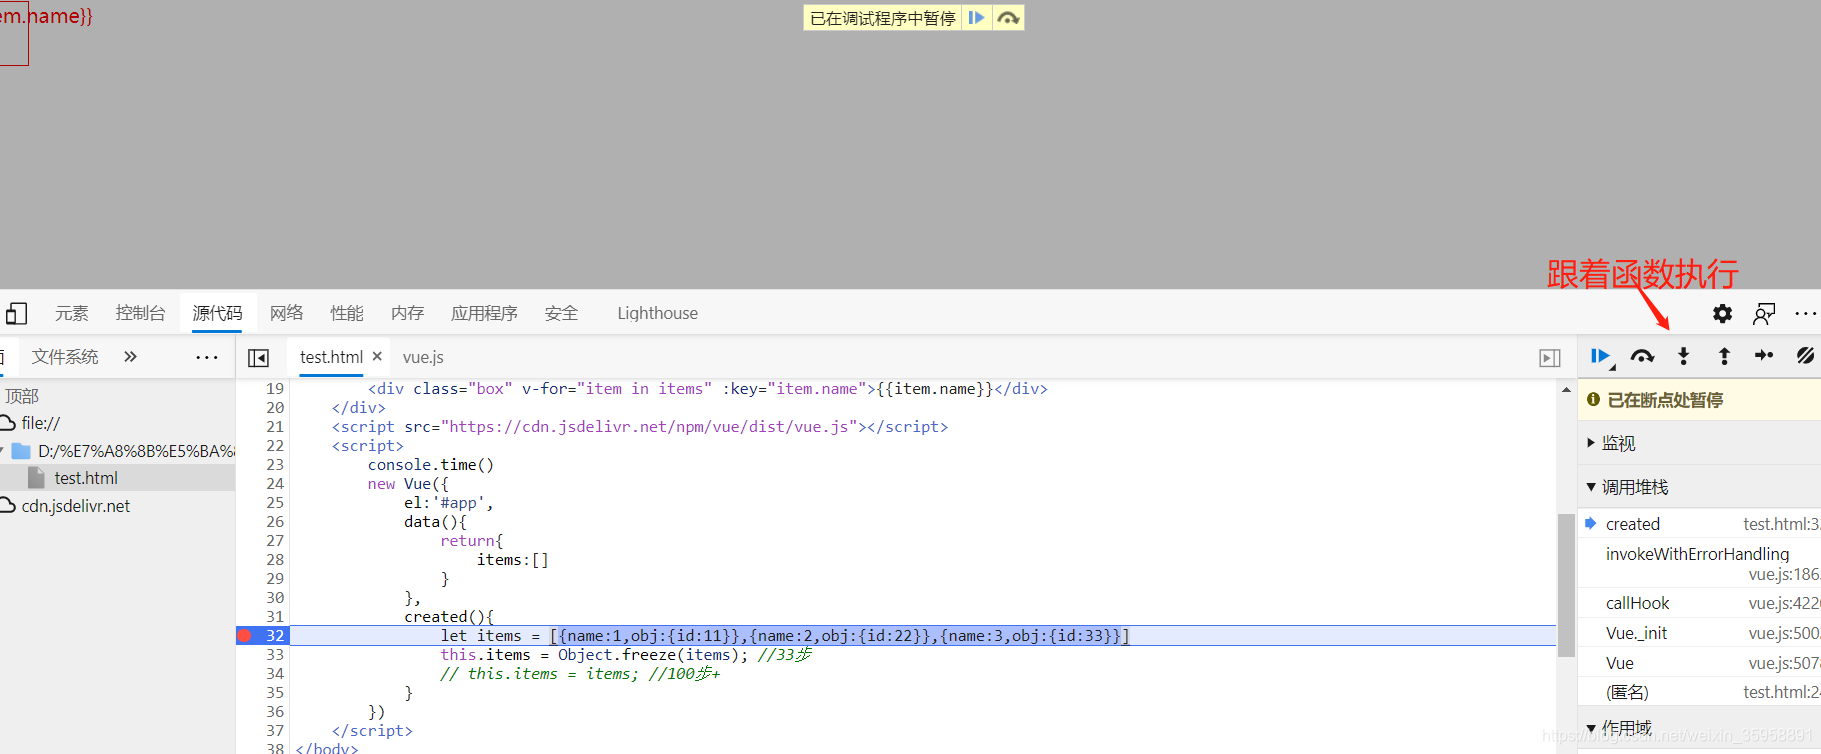Image resolution: width=1821 pixels, height=754 pixels.
Task: Select the Vue._init stack frame
Action: (x=1699, y=633)
